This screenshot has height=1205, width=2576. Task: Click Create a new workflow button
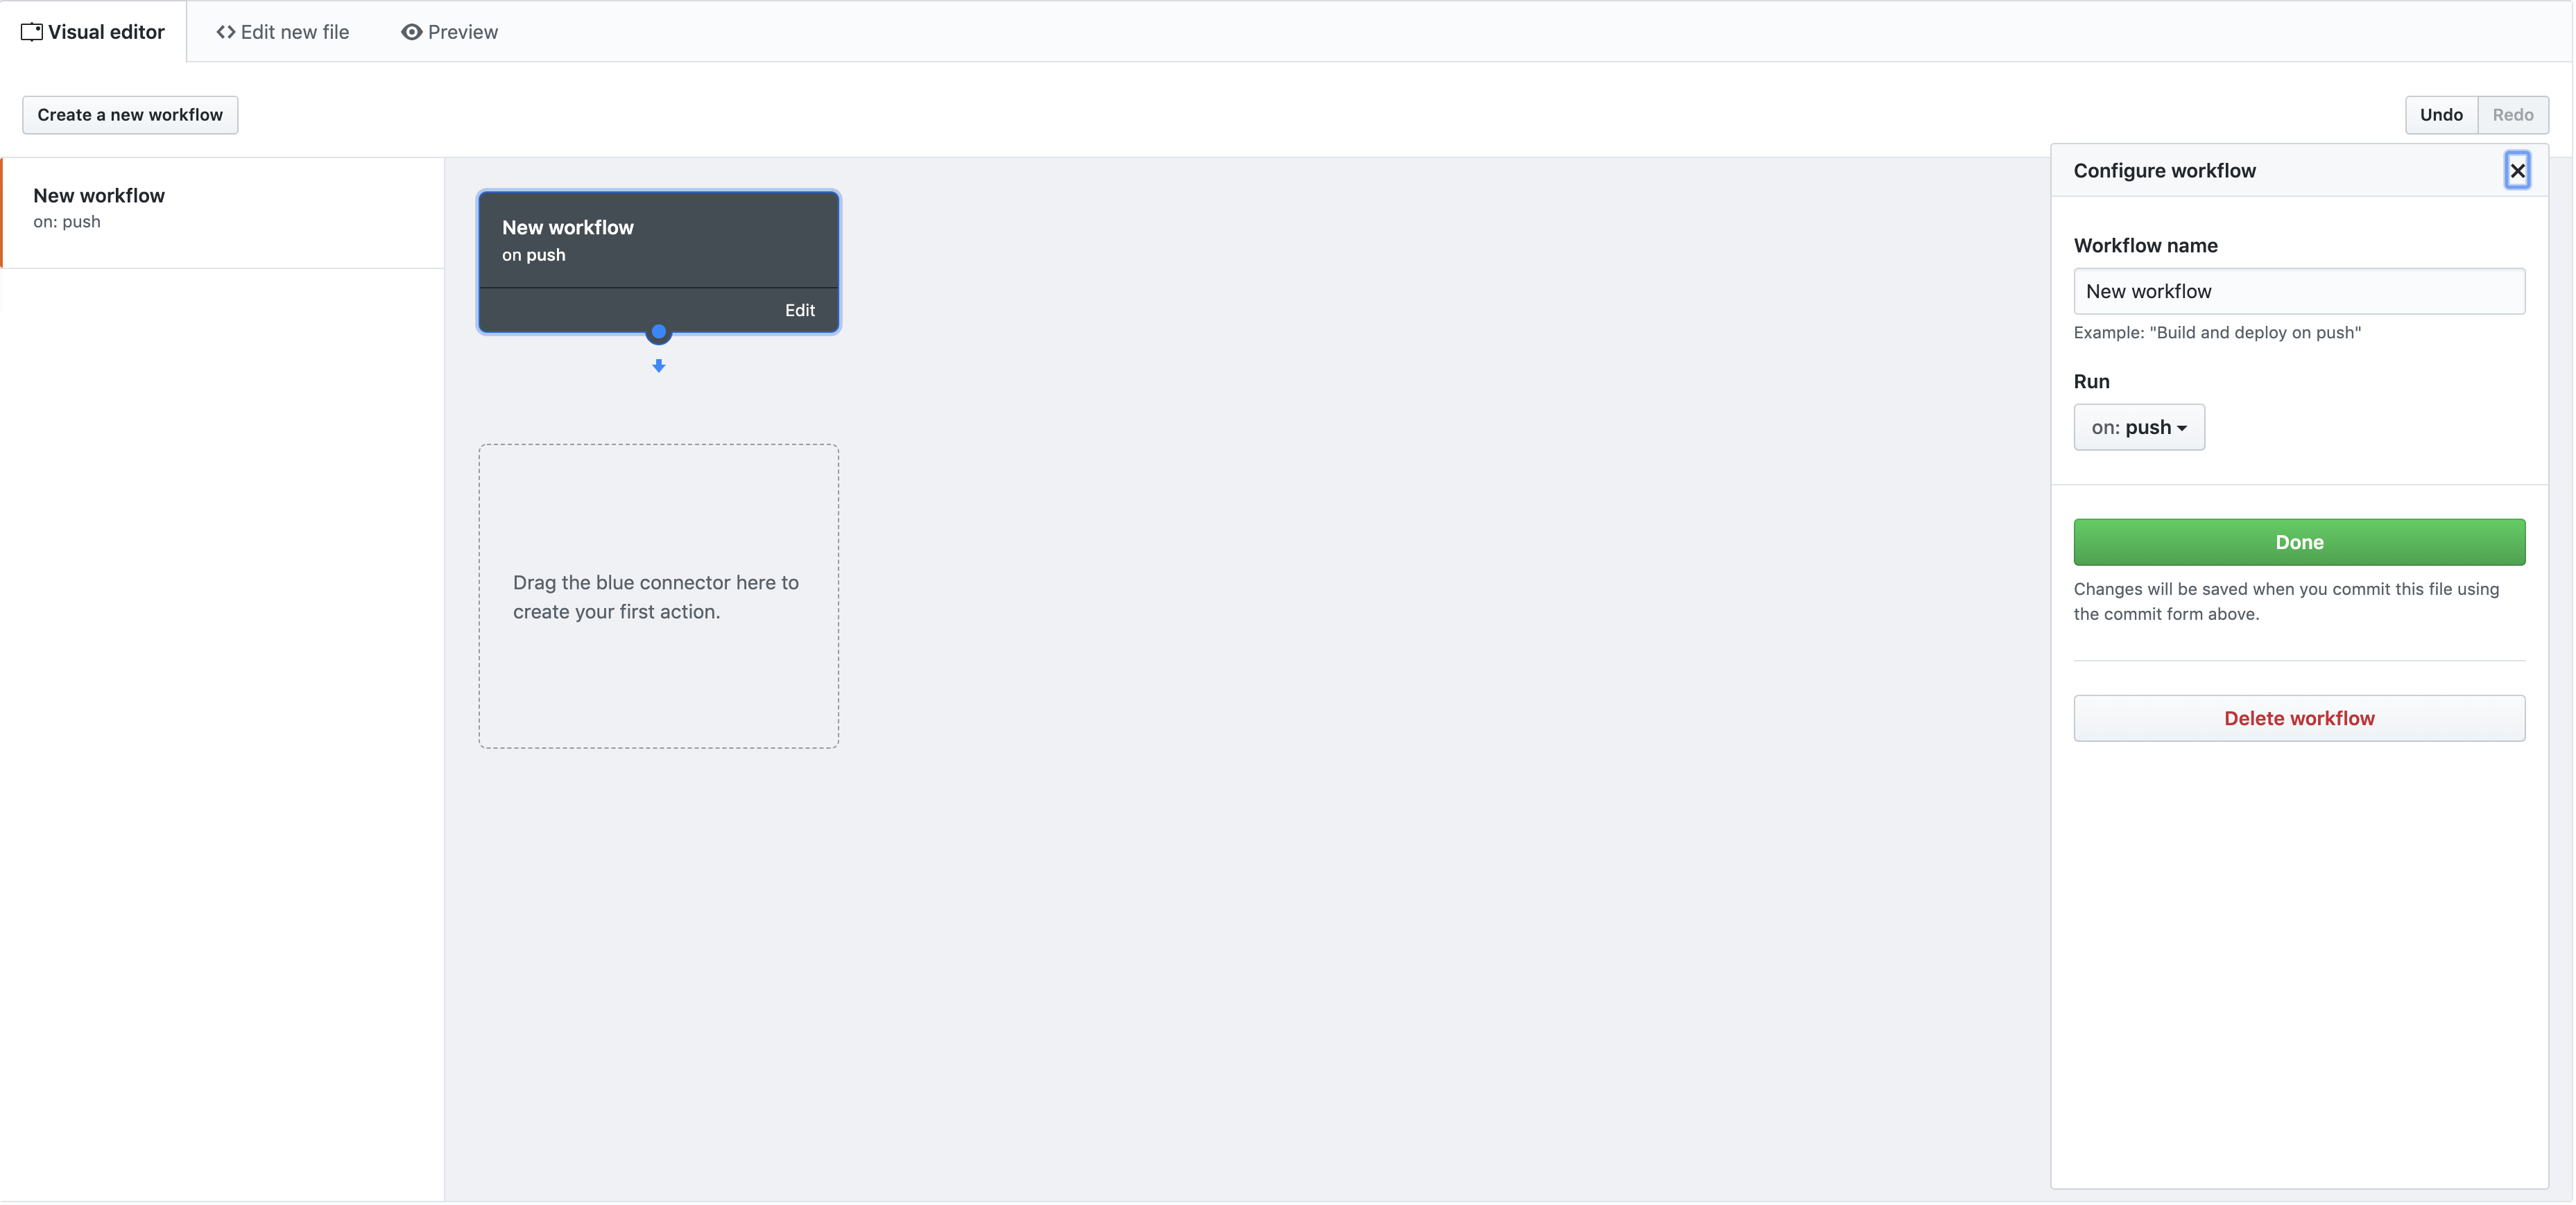(130, 115)
